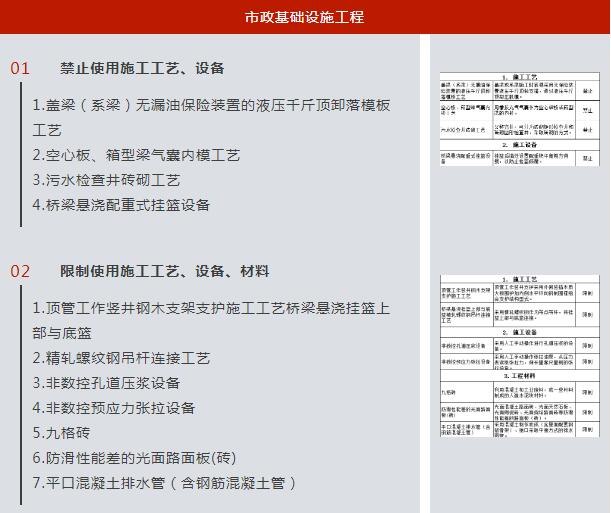Select the red 02 section number
Screen dimensions: 611x513
(20, 271)
